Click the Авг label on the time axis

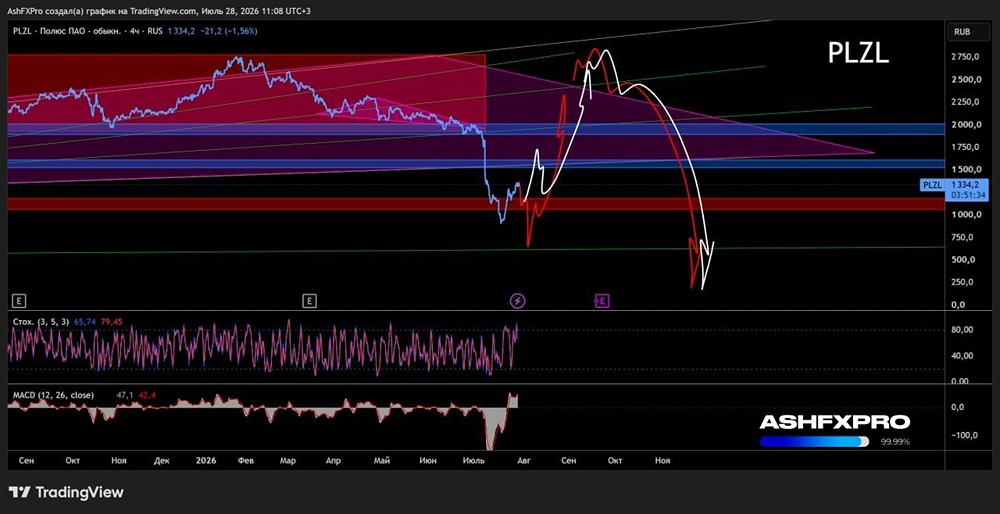point(524,460)
